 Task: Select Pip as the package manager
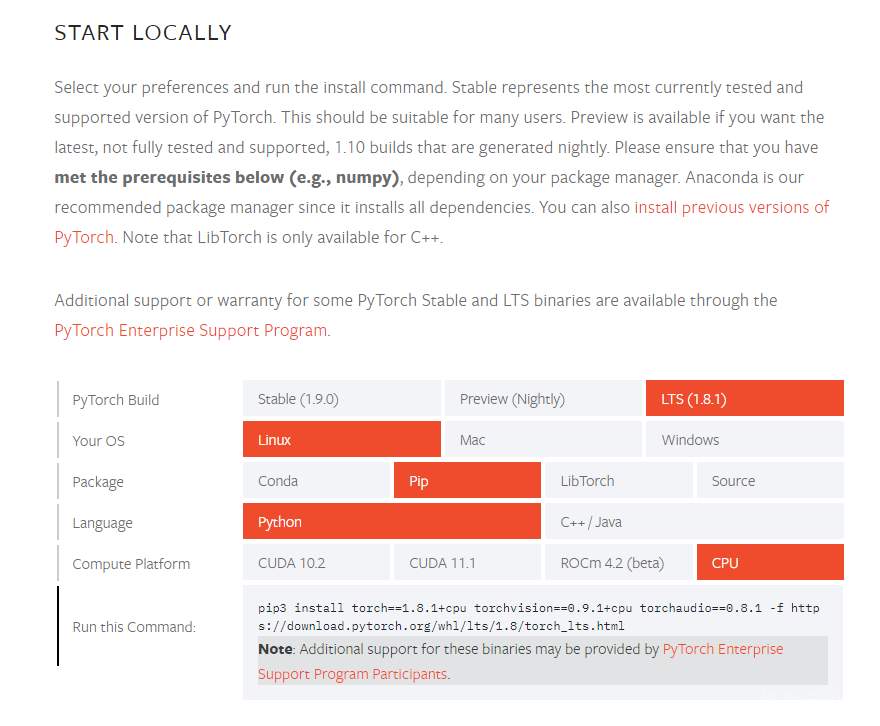click(x=467, y=481)
